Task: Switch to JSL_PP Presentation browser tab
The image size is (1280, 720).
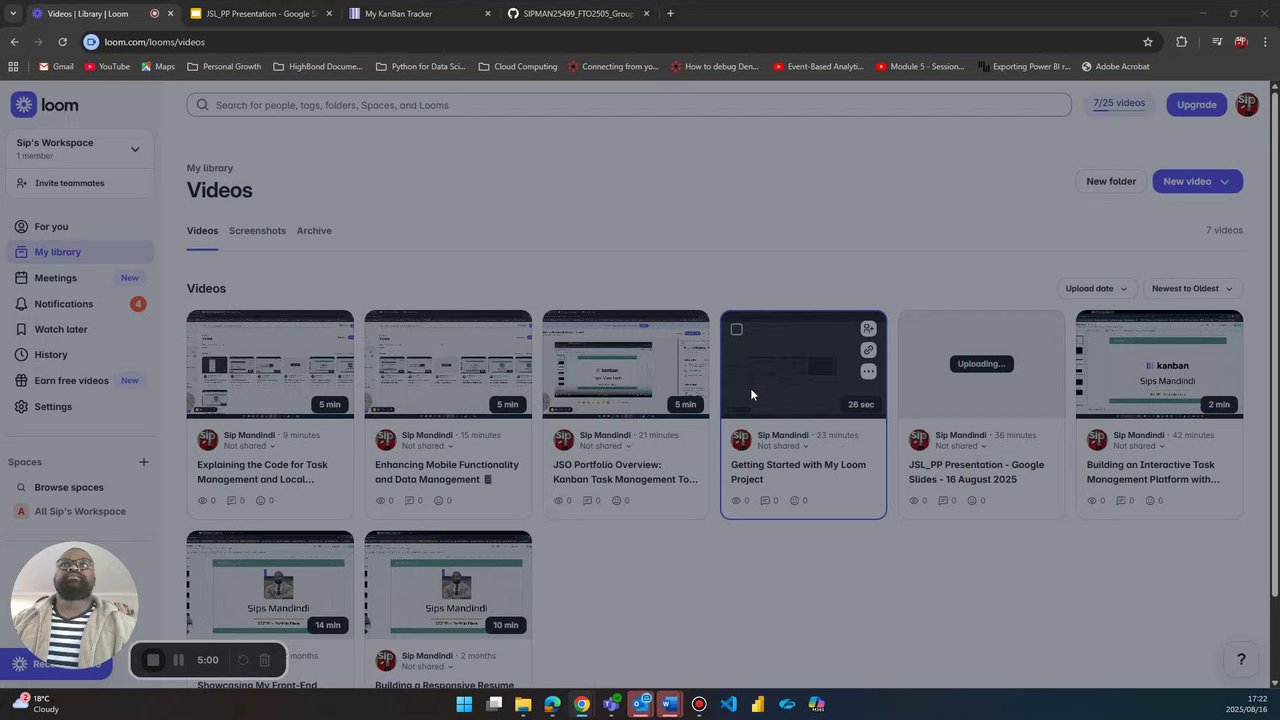Action: click(262, 13)
